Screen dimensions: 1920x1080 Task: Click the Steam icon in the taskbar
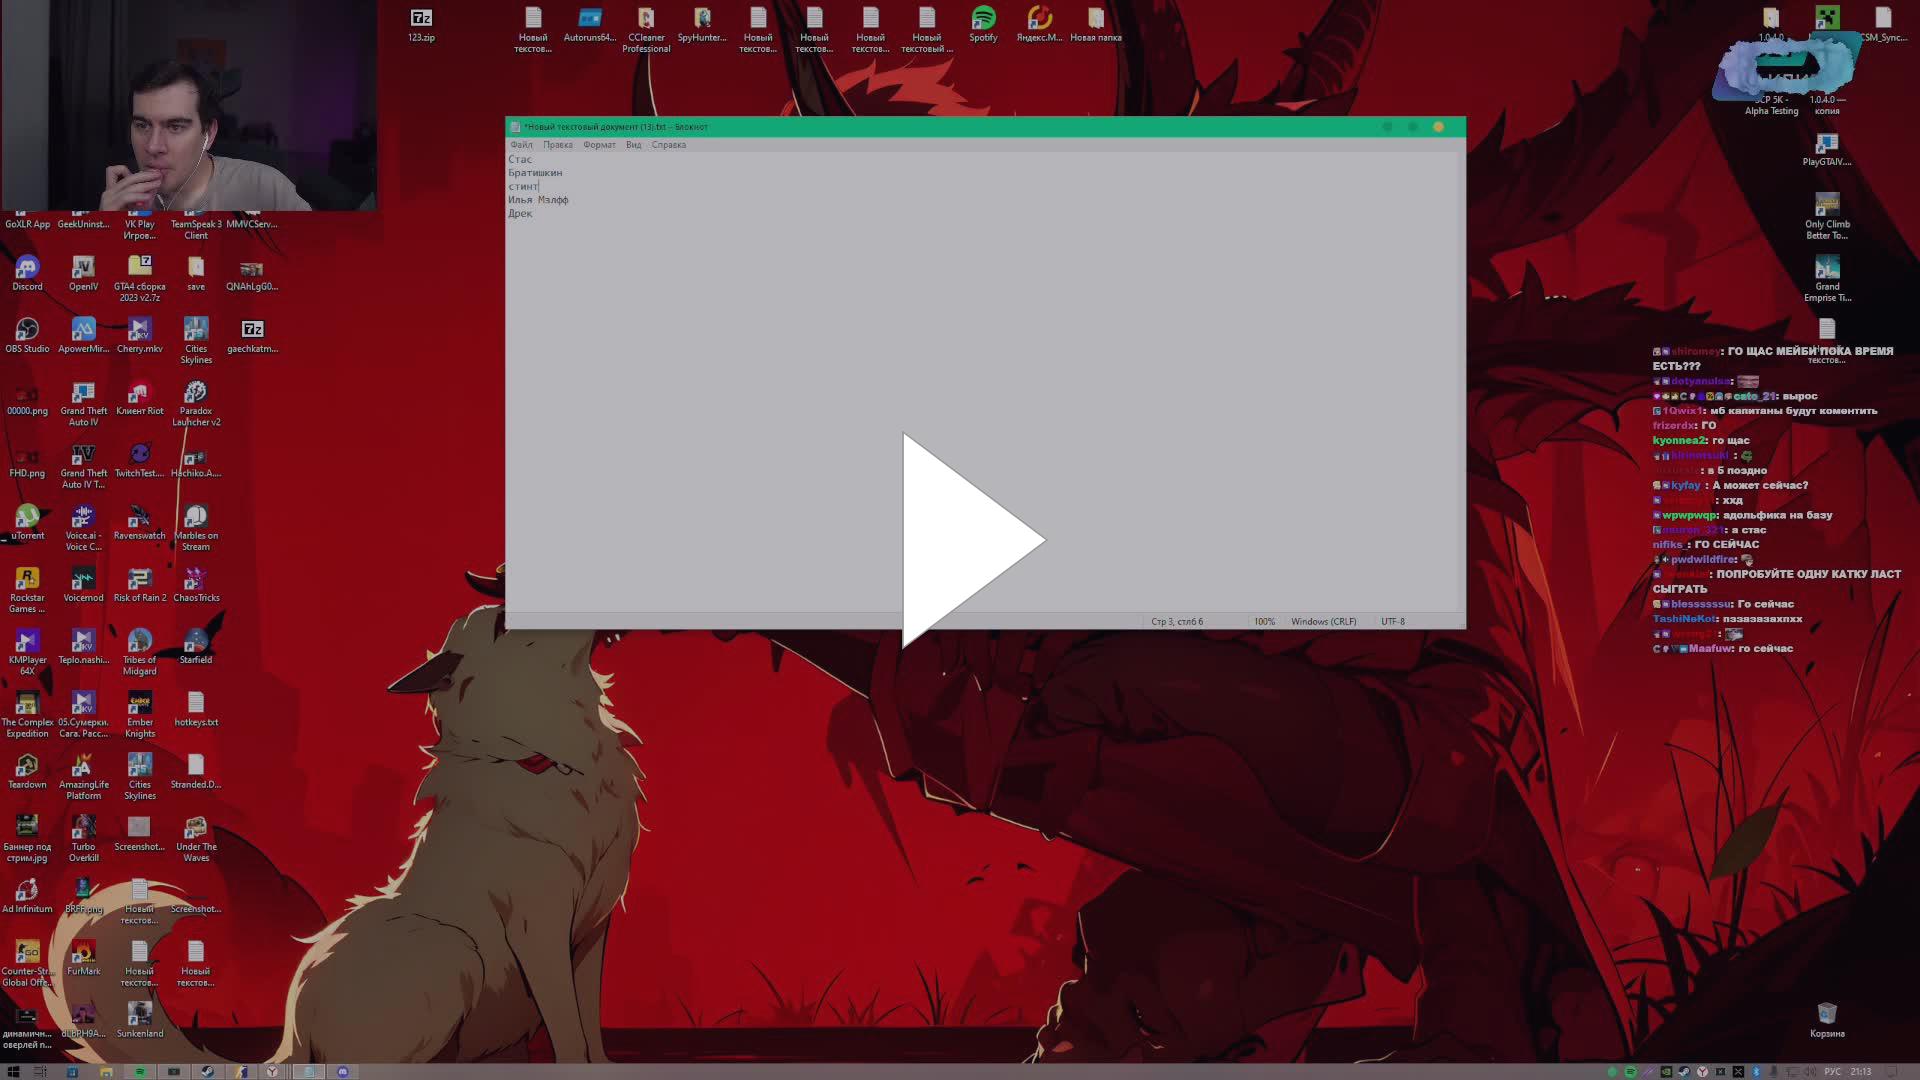(207, 1071)
